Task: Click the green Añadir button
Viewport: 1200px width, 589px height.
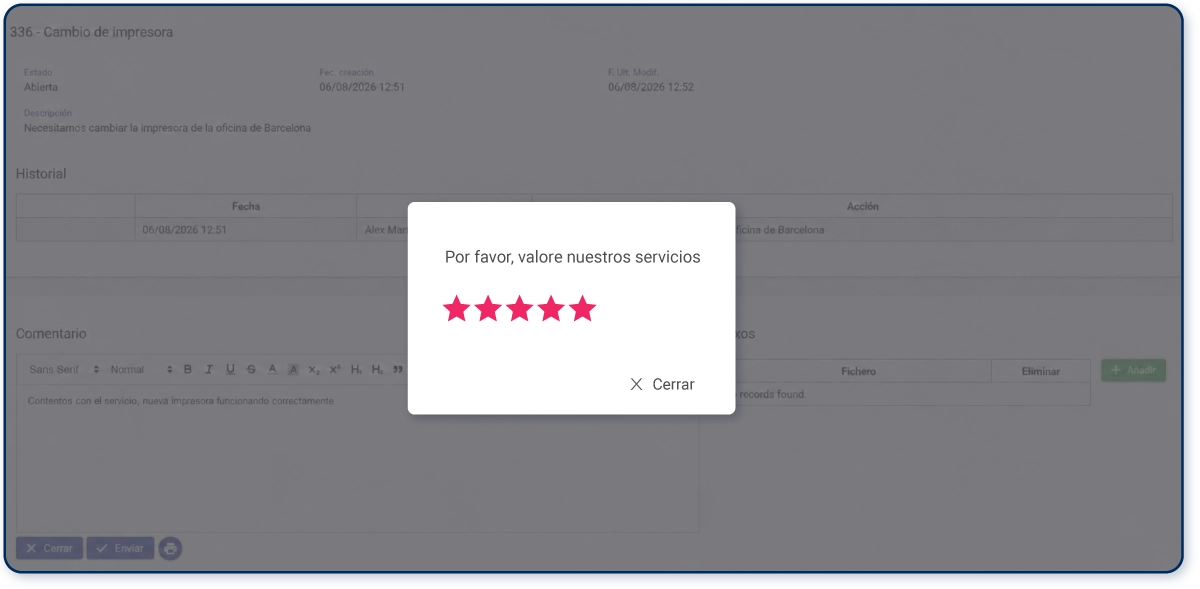Action: 1133,370
